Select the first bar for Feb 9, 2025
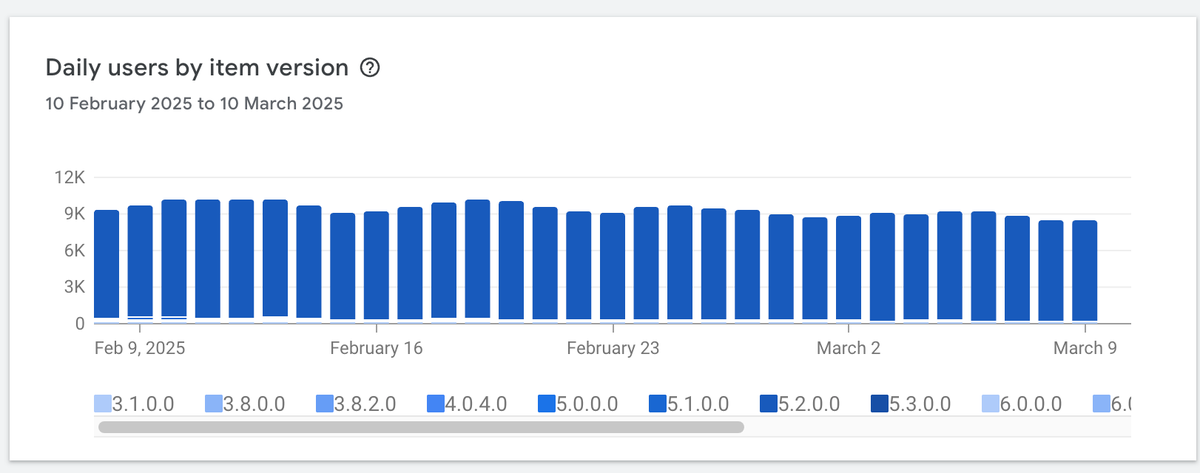 click(x=107, y=265)
